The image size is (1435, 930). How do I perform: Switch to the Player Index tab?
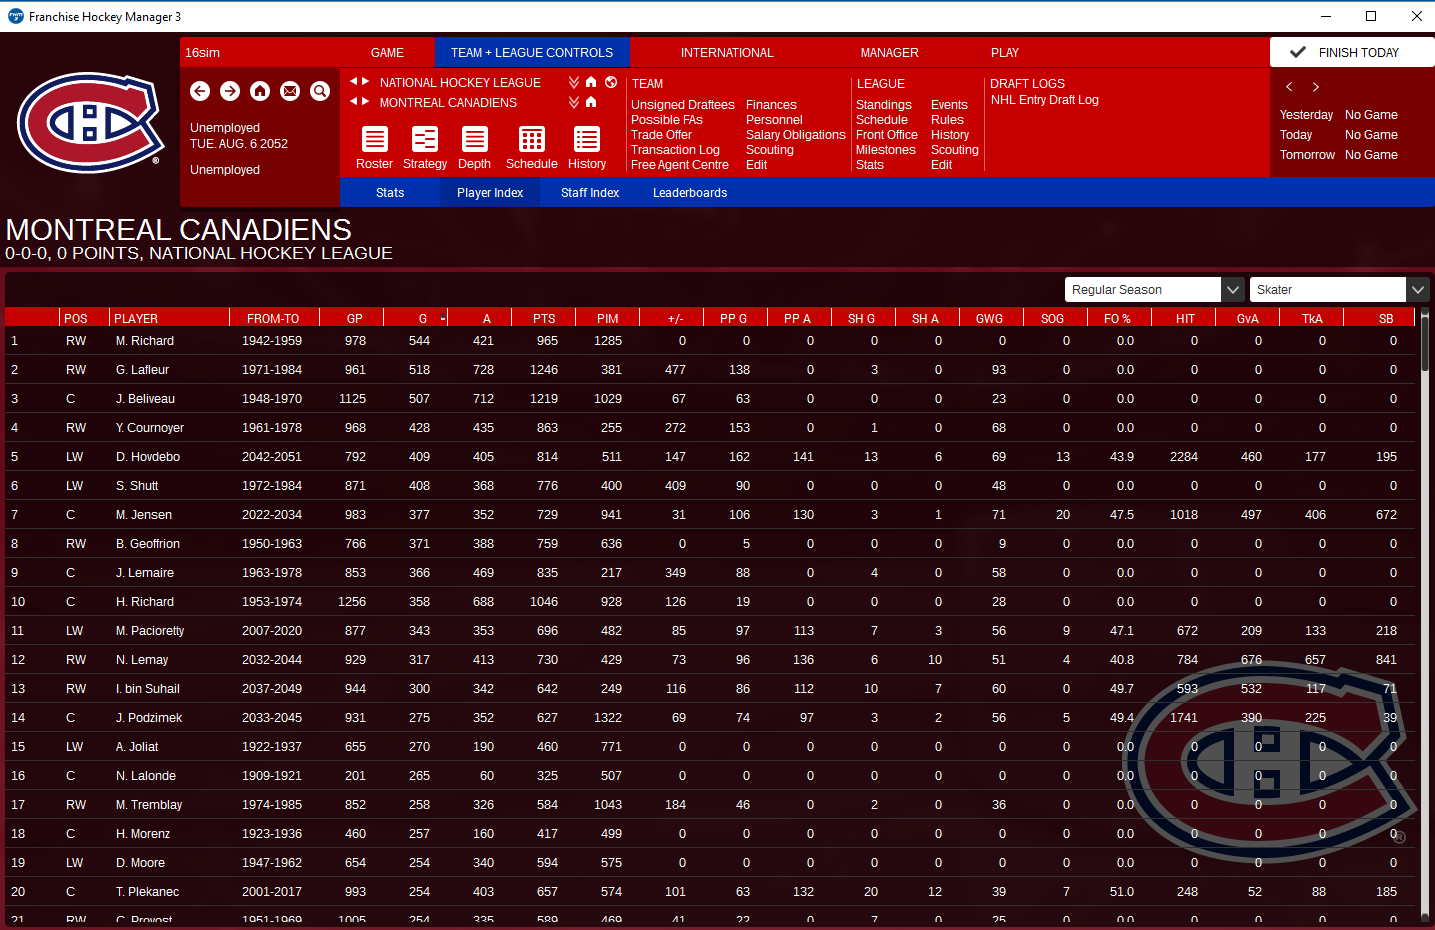[x=490, y=193]
